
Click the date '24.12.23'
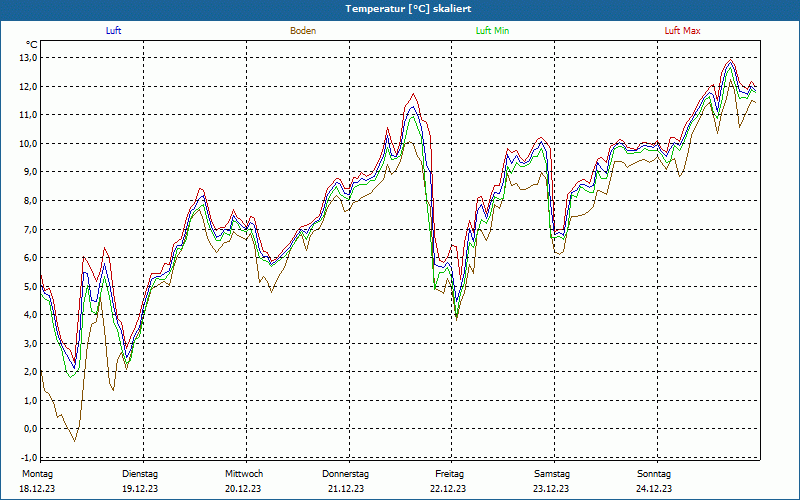click(x=654, y=489)
